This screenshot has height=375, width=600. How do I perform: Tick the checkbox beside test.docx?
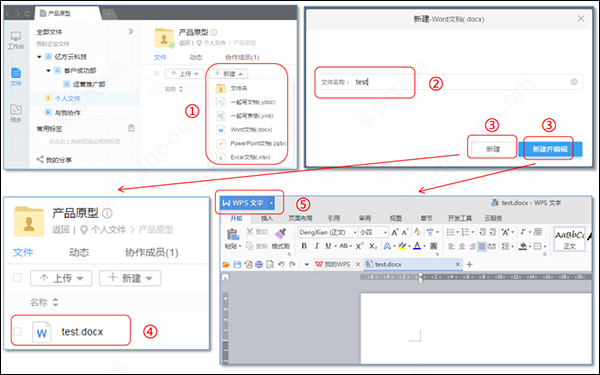click(18, 331)
